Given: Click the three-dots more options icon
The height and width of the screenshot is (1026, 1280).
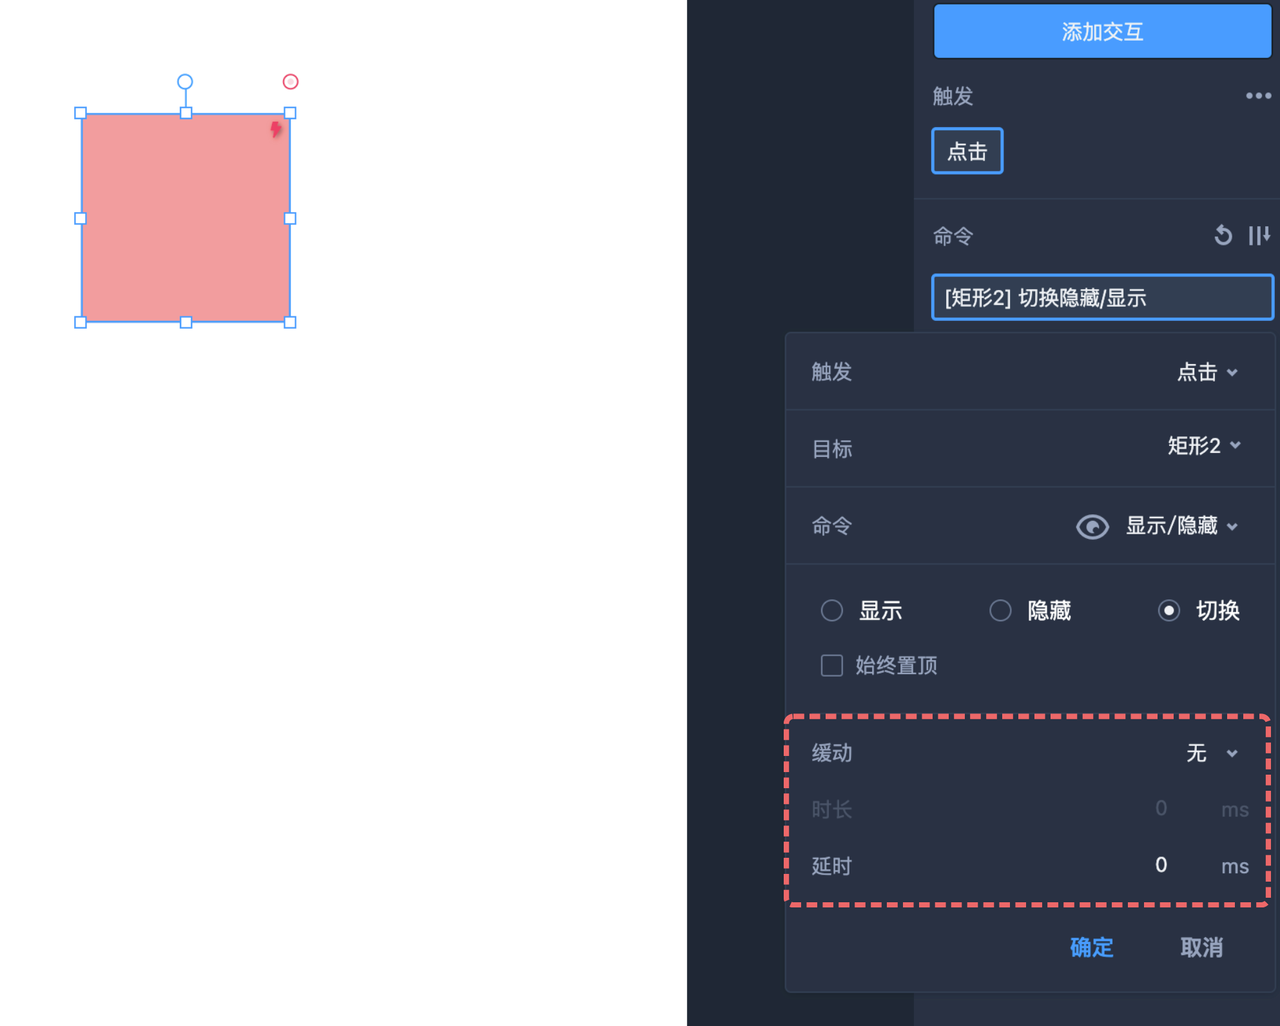Looking at the screenshot, I should 1258,96.
